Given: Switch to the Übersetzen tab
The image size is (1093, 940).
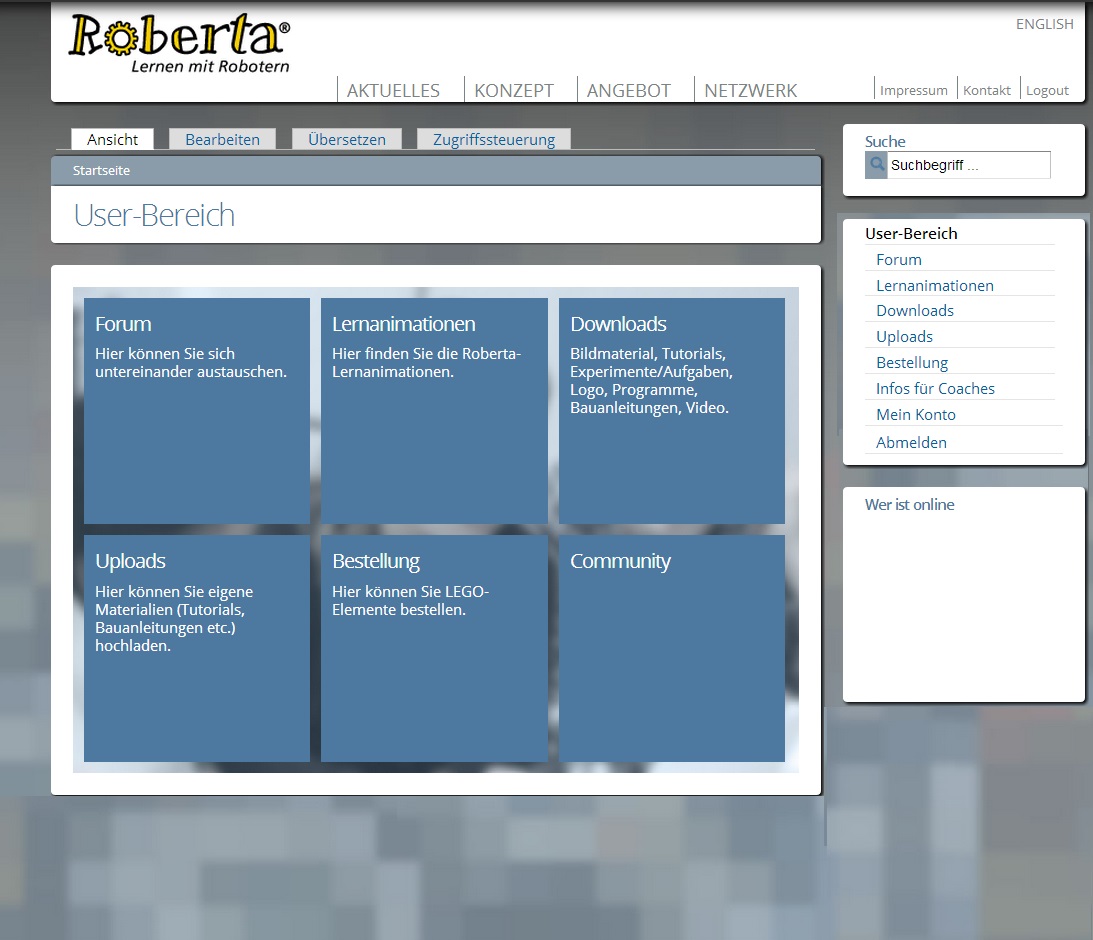Looking at the screenshot, I should click(x=346, y=139).
